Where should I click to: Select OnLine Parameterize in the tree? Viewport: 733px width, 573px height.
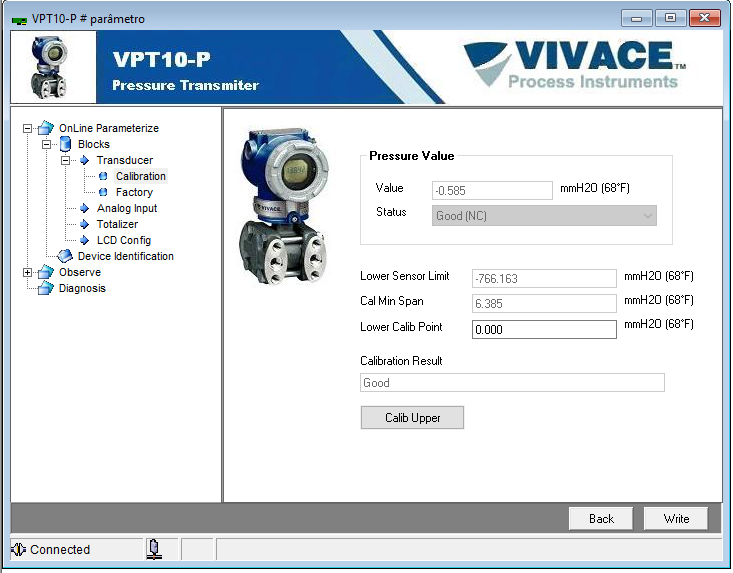(x=108, y=128)
